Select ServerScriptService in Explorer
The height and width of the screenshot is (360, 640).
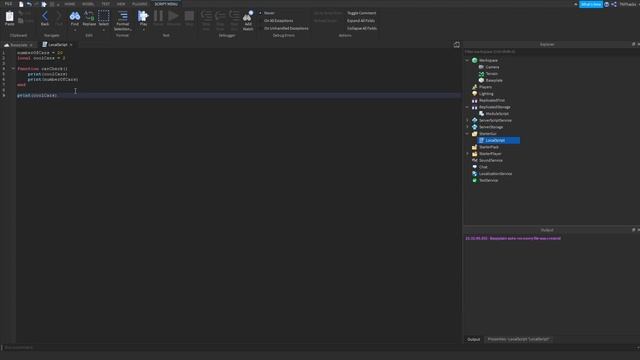[x=495, y=120]
